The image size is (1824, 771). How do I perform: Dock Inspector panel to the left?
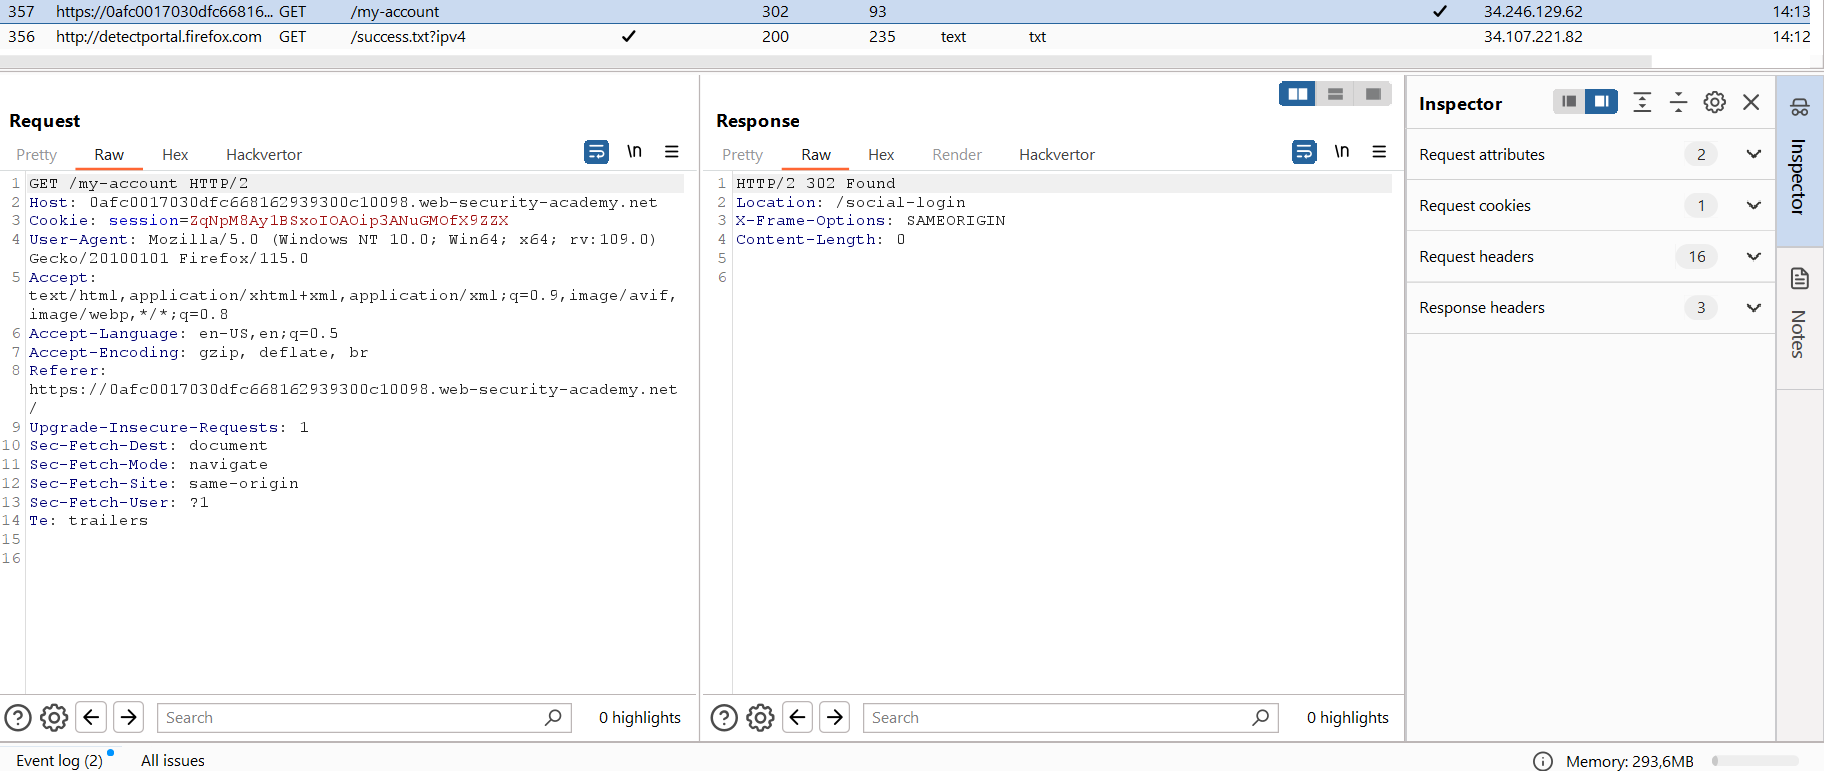[1569, 101]
